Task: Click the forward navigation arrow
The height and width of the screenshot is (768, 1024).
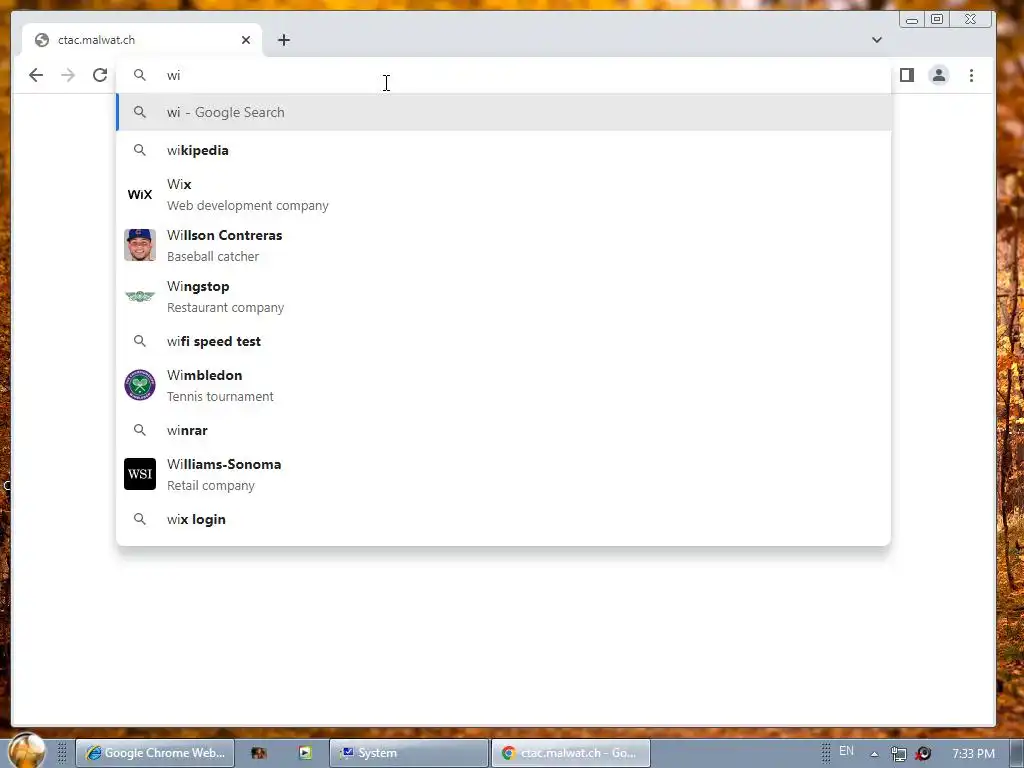Action: pyautogui.click(x=68, y=75)
